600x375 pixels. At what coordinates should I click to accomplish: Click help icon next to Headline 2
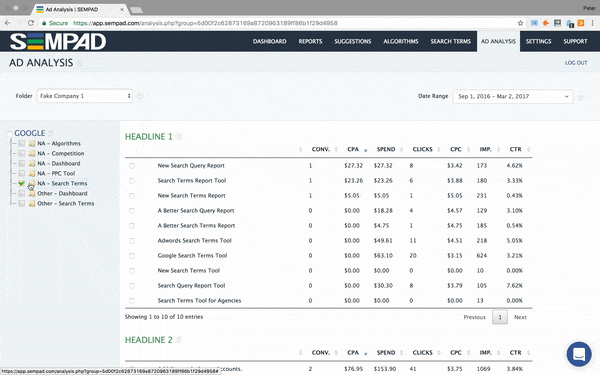coord(179,340)
